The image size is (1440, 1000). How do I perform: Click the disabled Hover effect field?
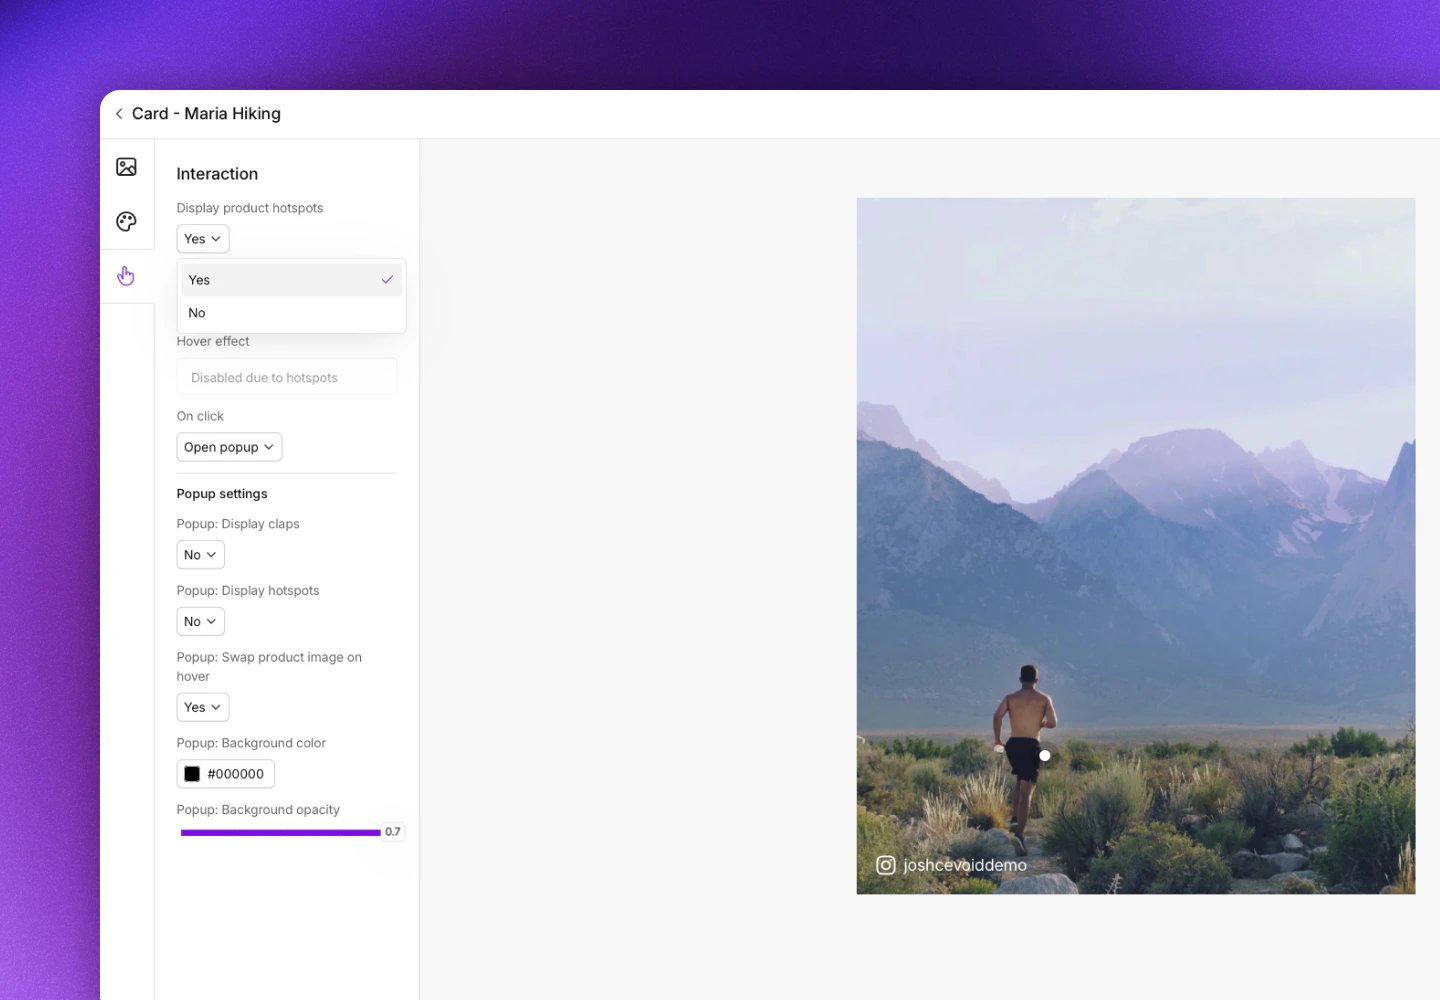(x=287, y=377)
